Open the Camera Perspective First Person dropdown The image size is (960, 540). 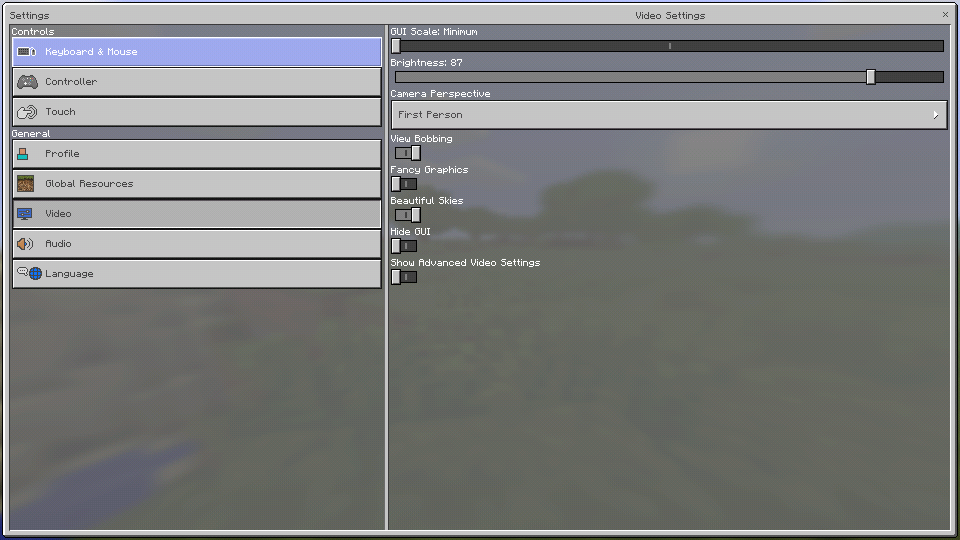click(669, 115)
